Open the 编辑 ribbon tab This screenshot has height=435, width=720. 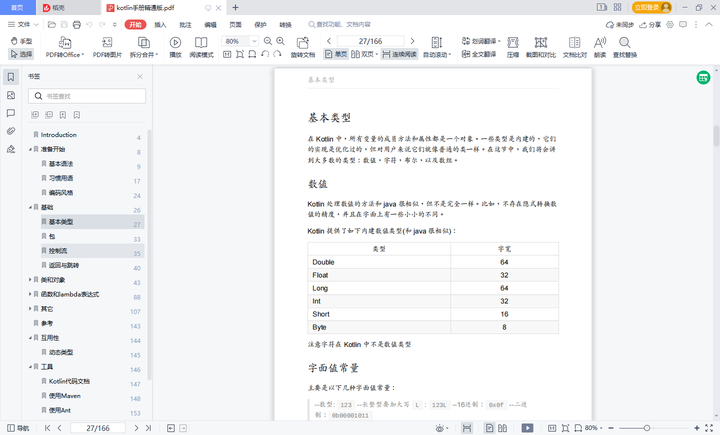[x=210, y=25]
